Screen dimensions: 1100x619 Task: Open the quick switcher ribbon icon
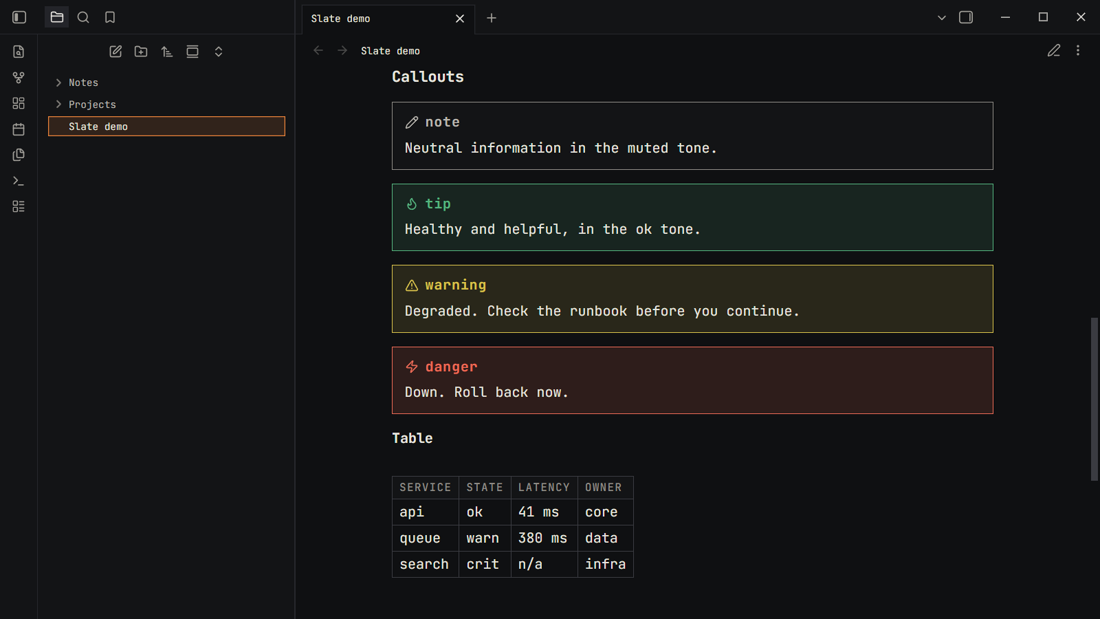(19, 52)
